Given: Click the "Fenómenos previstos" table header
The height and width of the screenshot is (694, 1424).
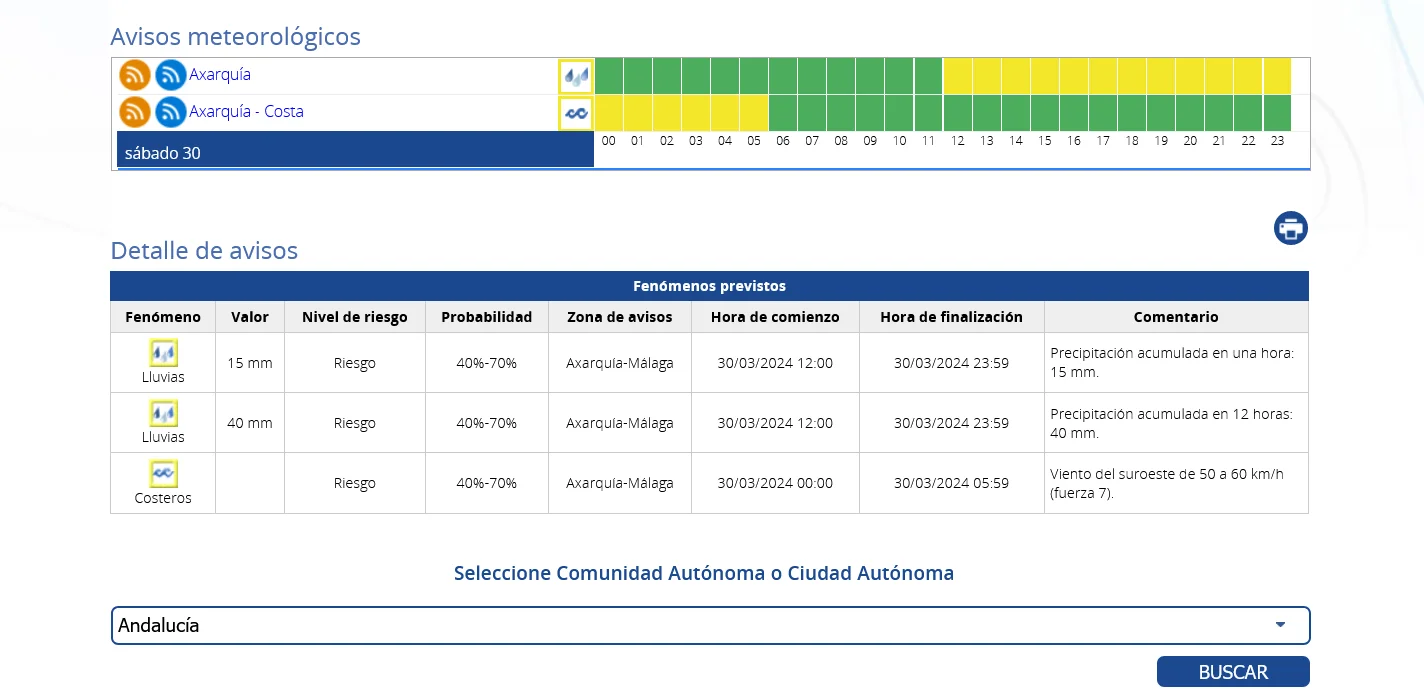Looking at the screenshot, I should (x=709, y=286).
